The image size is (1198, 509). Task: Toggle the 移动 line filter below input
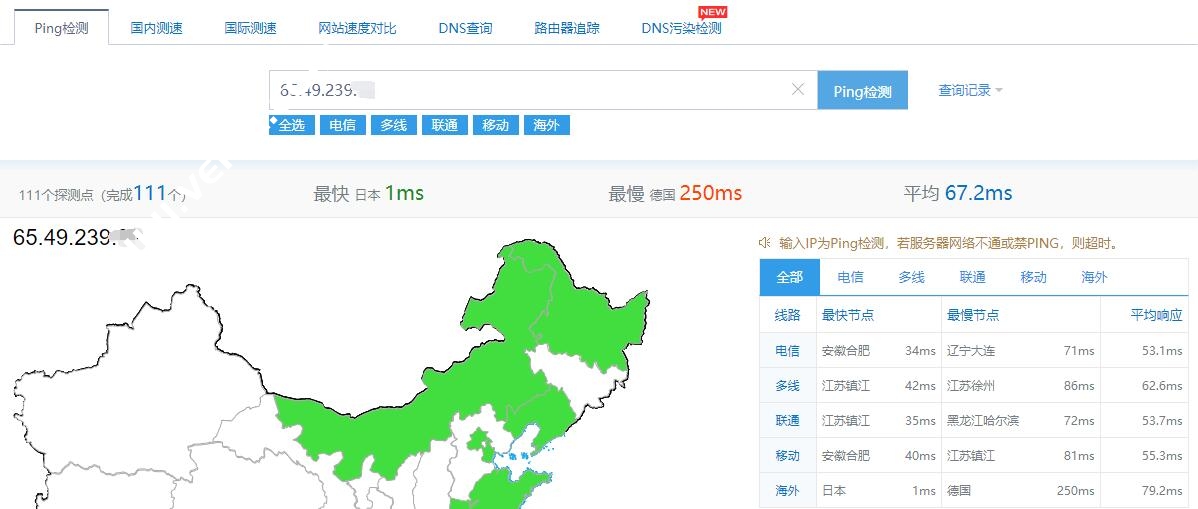coord(496,125)
